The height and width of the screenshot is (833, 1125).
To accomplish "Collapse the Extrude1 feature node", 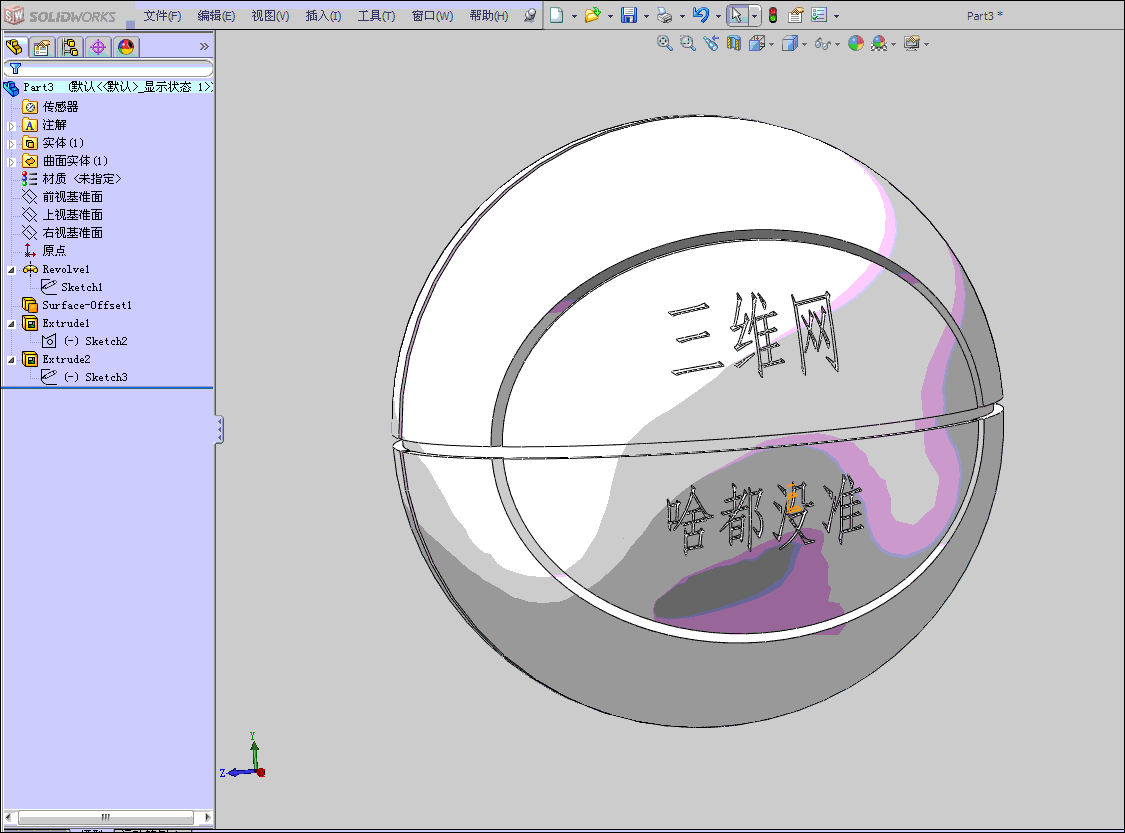I will (11, 324).
